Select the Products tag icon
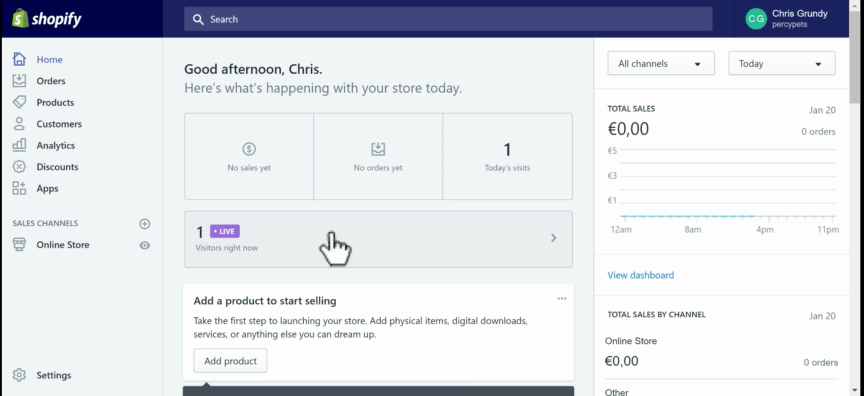The image size is (864, 396). tap(19, 102)
